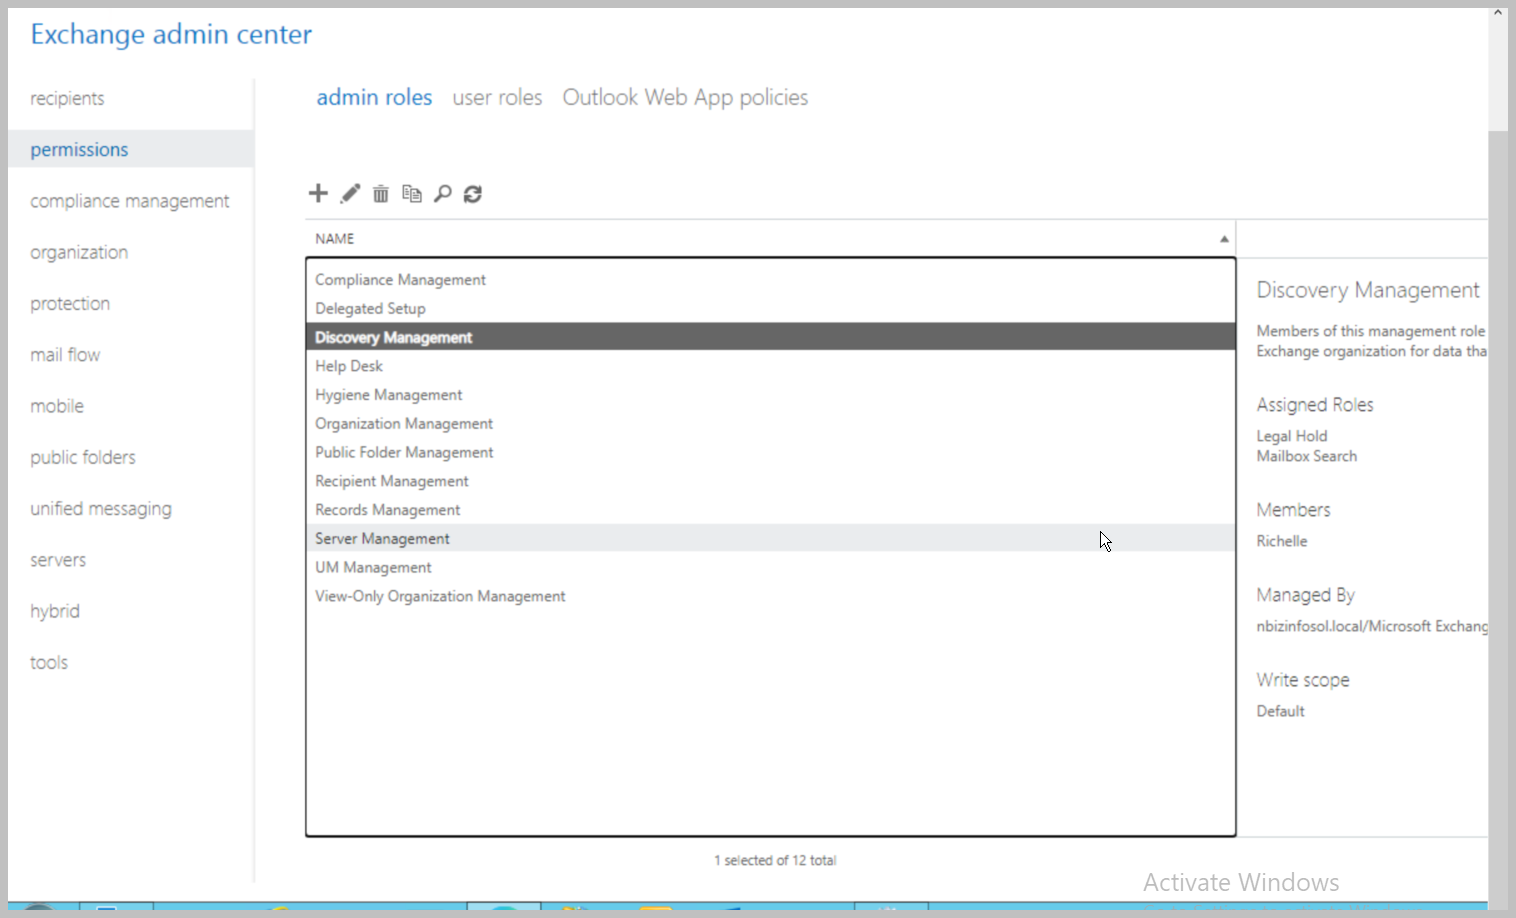
Task: Open the servers section
Action: coord(58,560)
